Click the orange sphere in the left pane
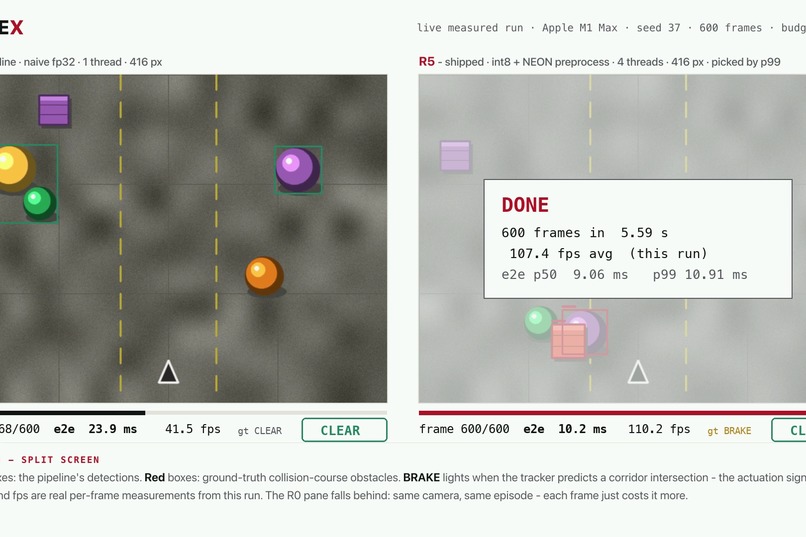This screenshot has height=537, width=806. coord(264,275)
